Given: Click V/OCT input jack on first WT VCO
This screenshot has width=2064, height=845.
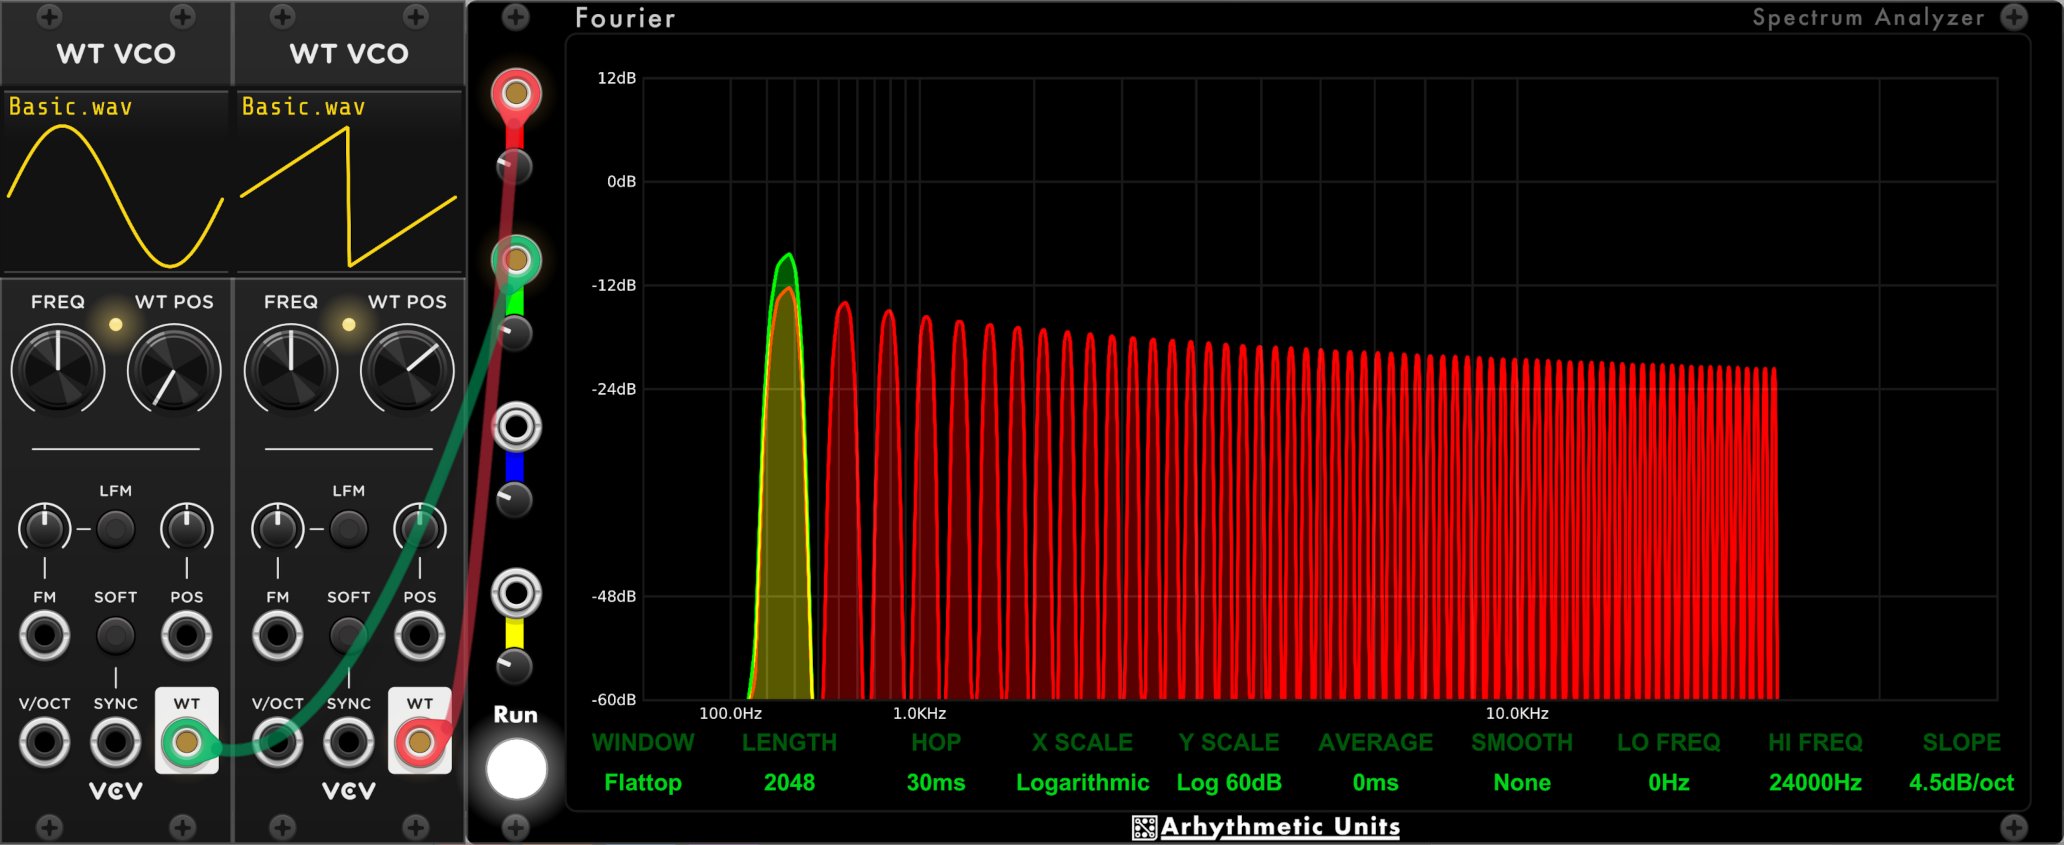Looking at the screenshot, I should tap(45, 742).
